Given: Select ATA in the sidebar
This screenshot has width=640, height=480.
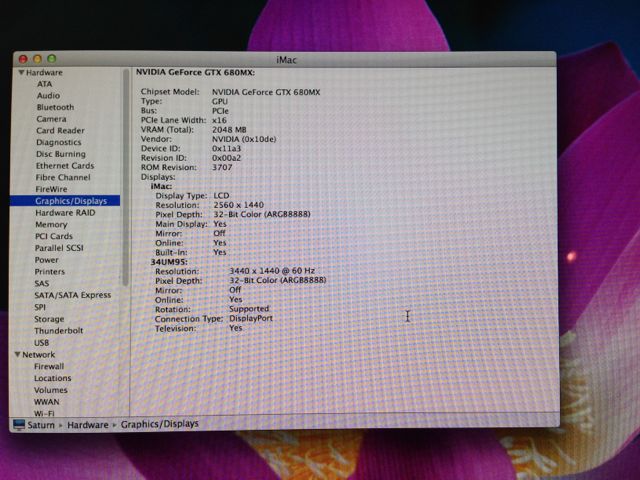Looking at the screenshot, I should click(44, 84).
